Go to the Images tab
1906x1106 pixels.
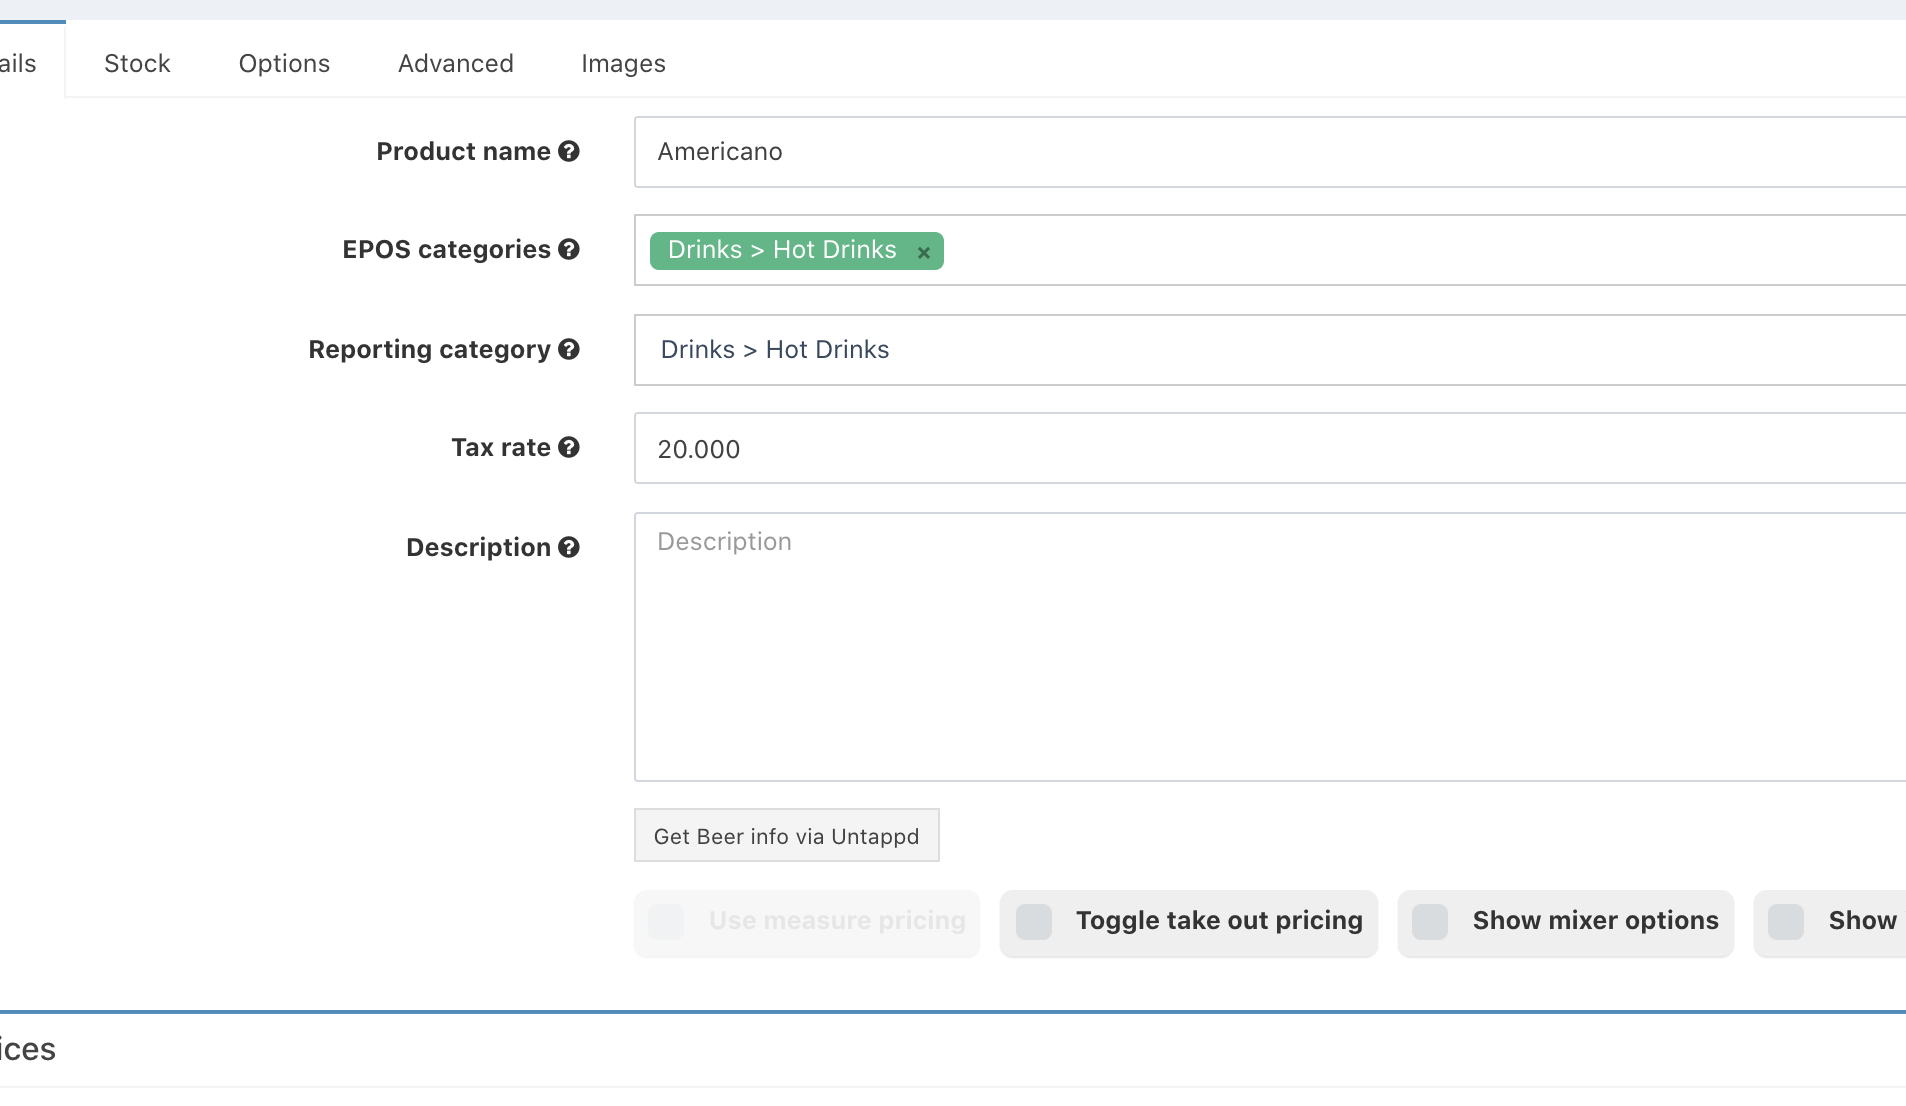623,63
